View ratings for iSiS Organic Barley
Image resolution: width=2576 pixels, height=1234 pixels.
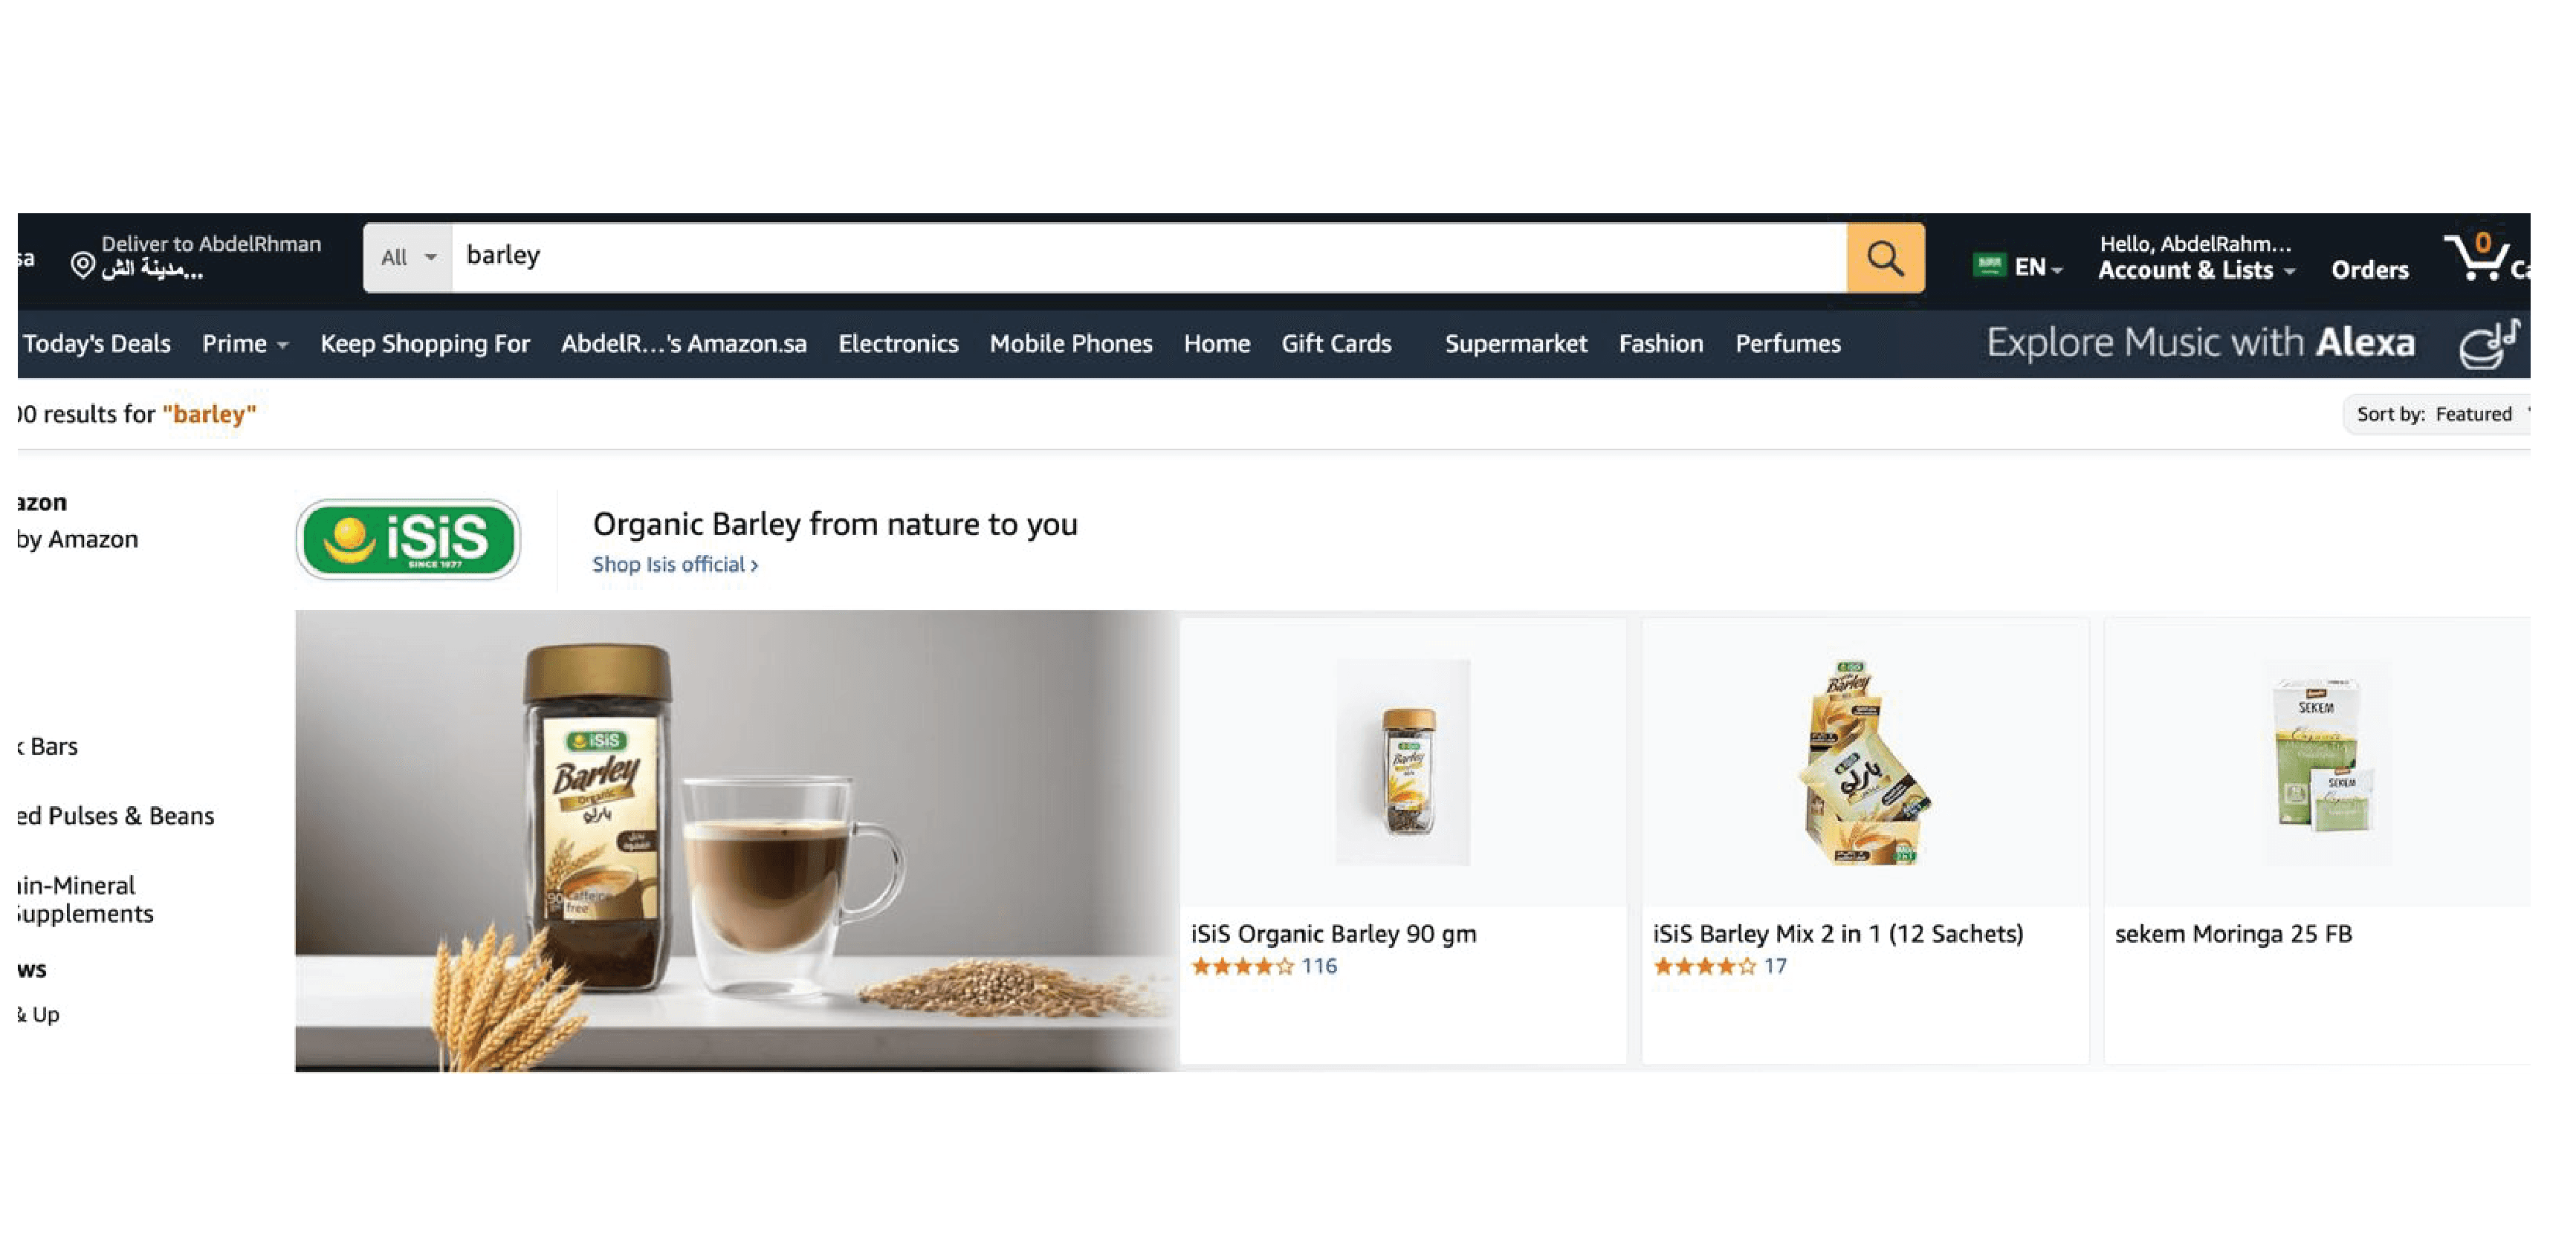pyautogui.click(x=1264, y=966)
